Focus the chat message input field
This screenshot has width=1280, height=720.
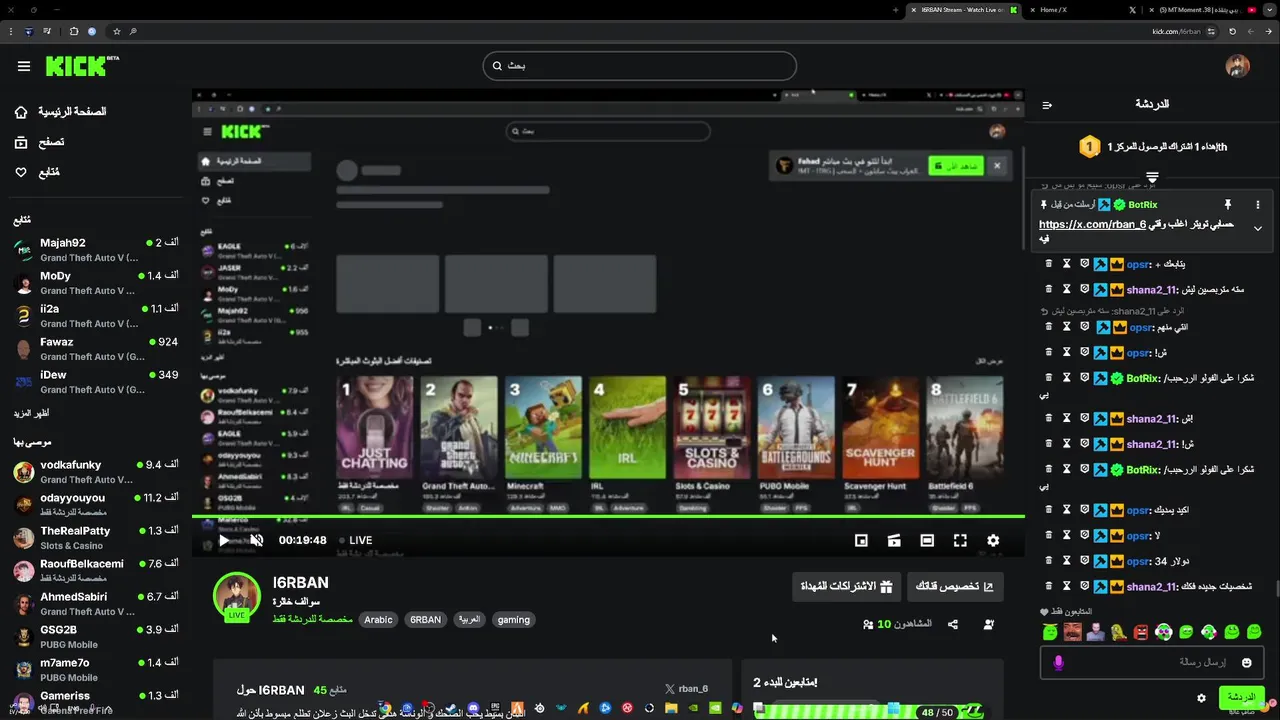click(x=1152, y=662)
